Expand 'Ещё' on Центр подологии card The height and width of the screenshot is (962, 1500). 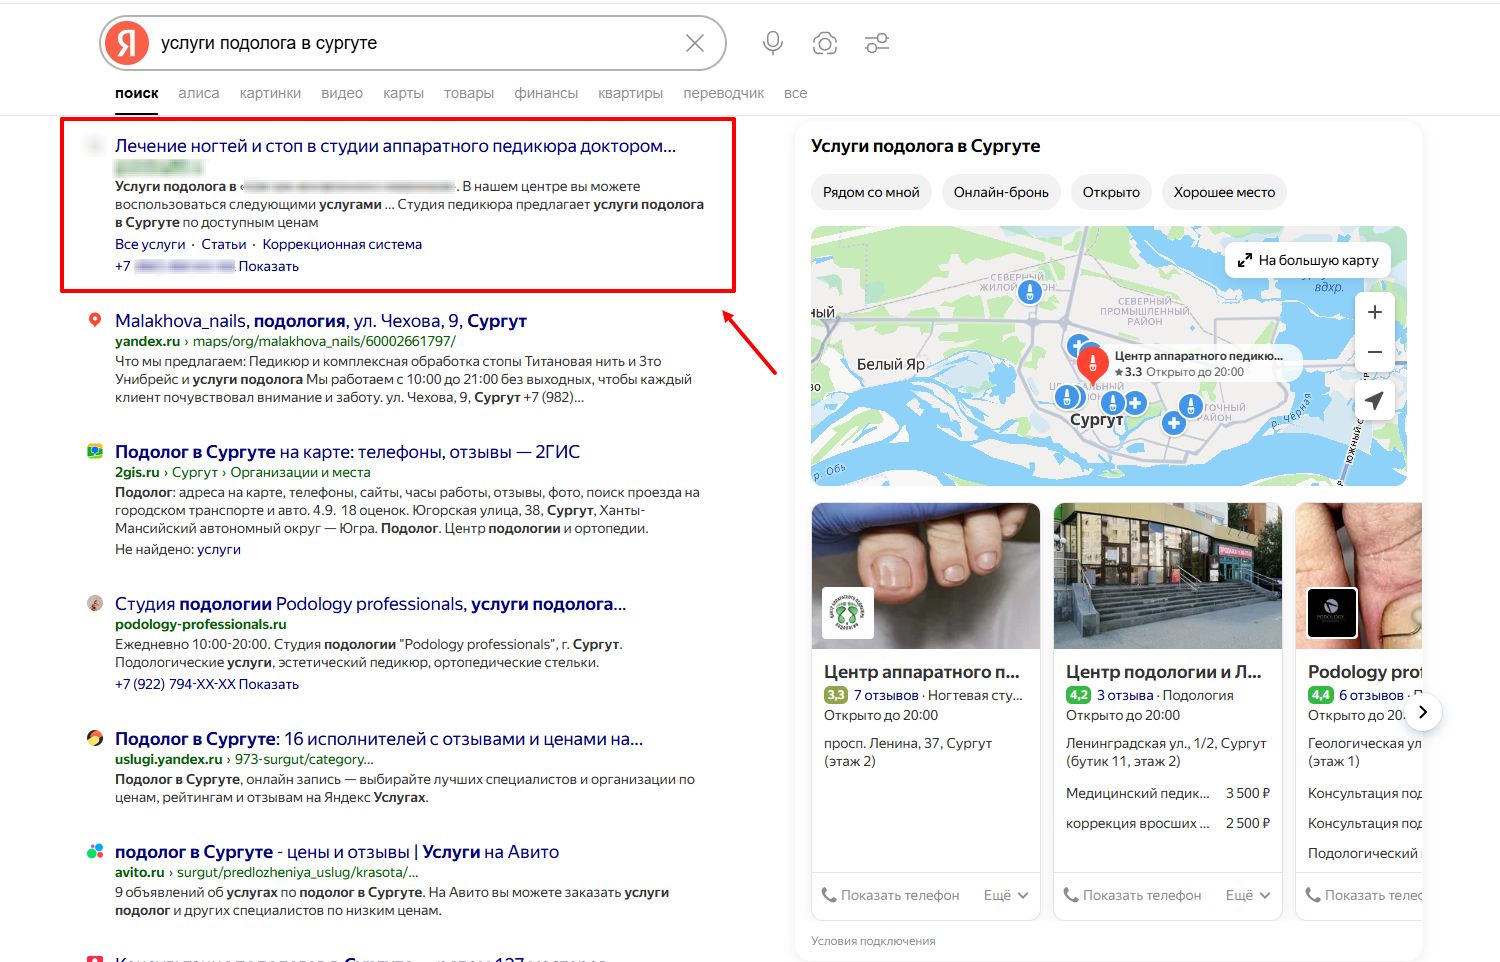[1248, 895]
